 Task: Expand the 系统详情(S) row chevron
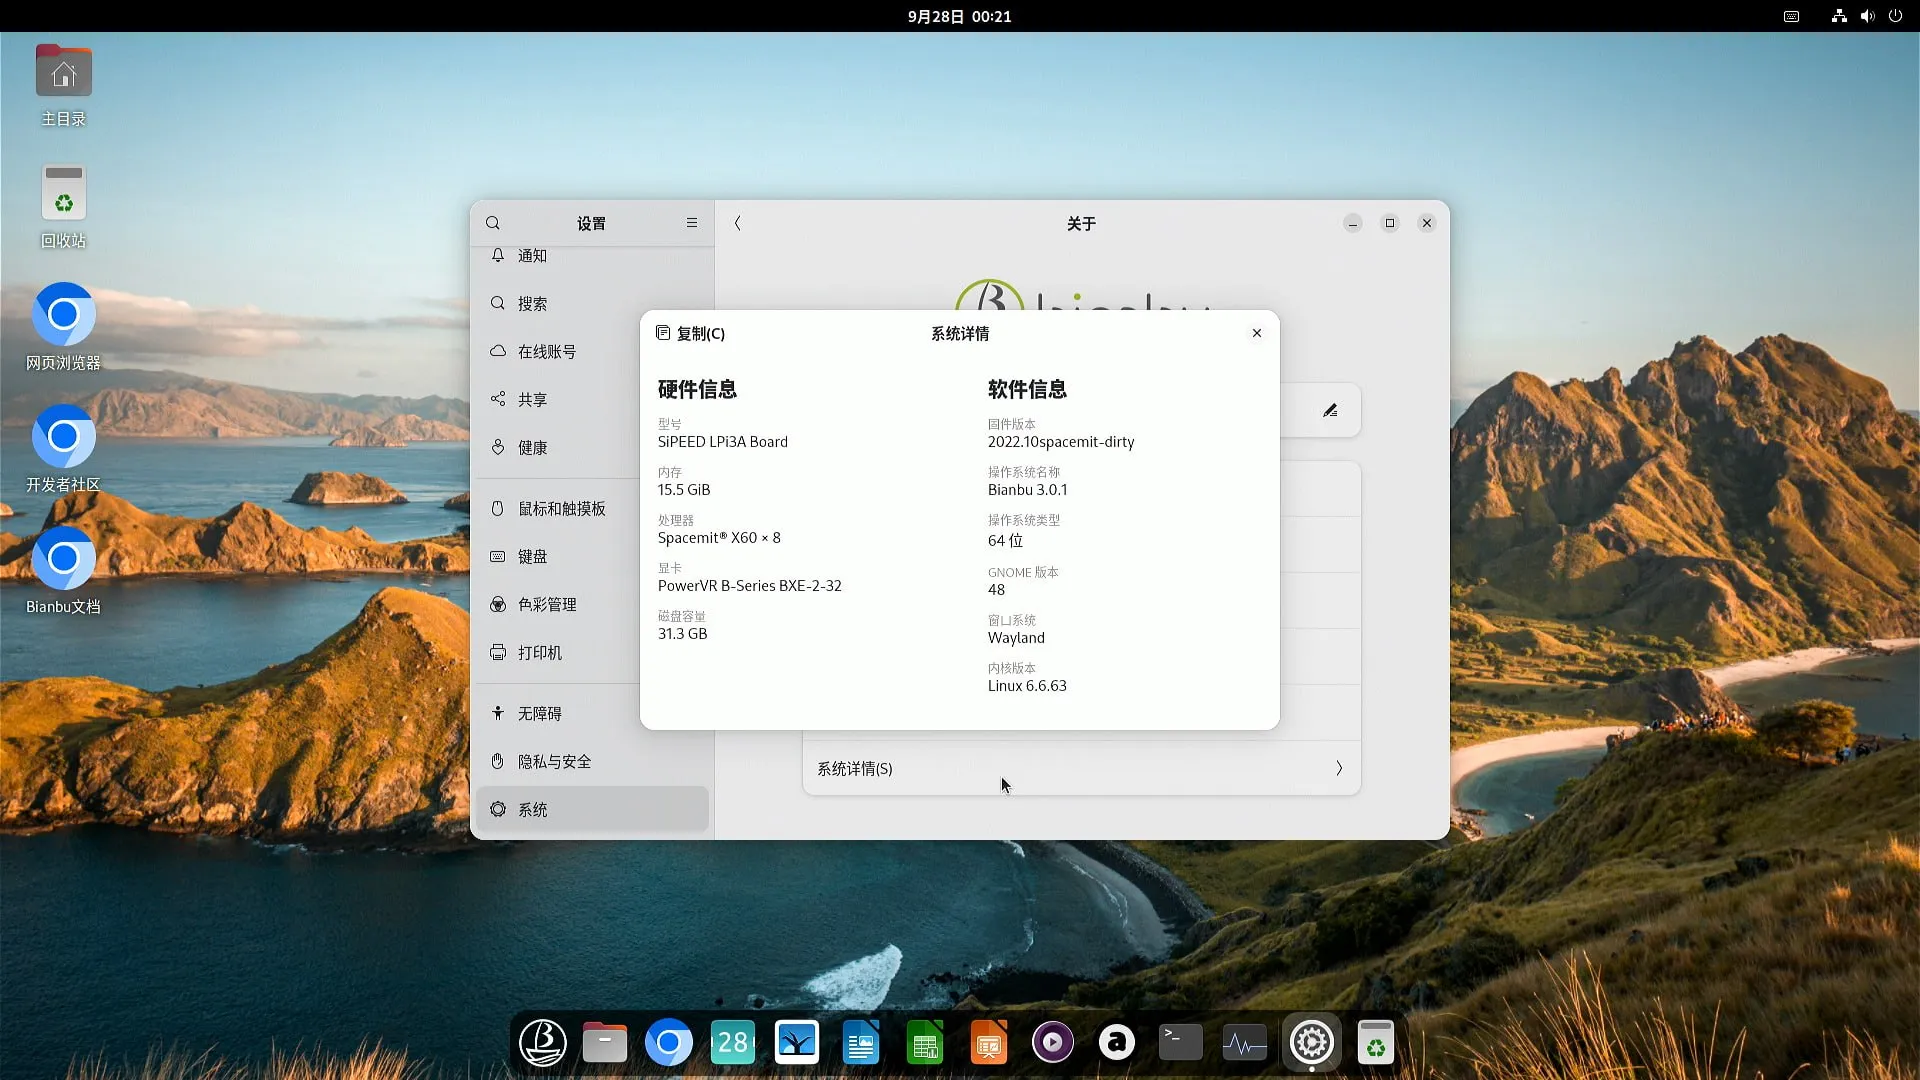click(1339, 768)
